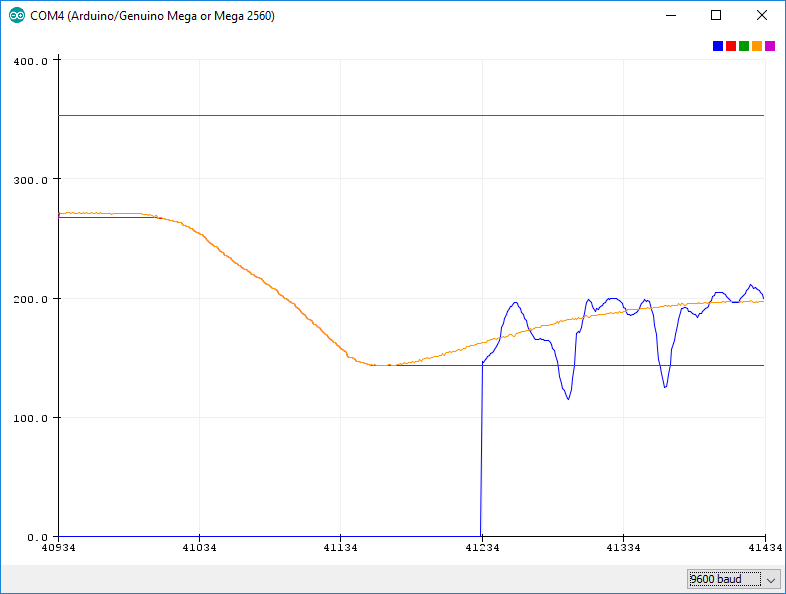Click the COM4 window title text
This screenshot has height=594, width=786.
click(x=152, y=16)
